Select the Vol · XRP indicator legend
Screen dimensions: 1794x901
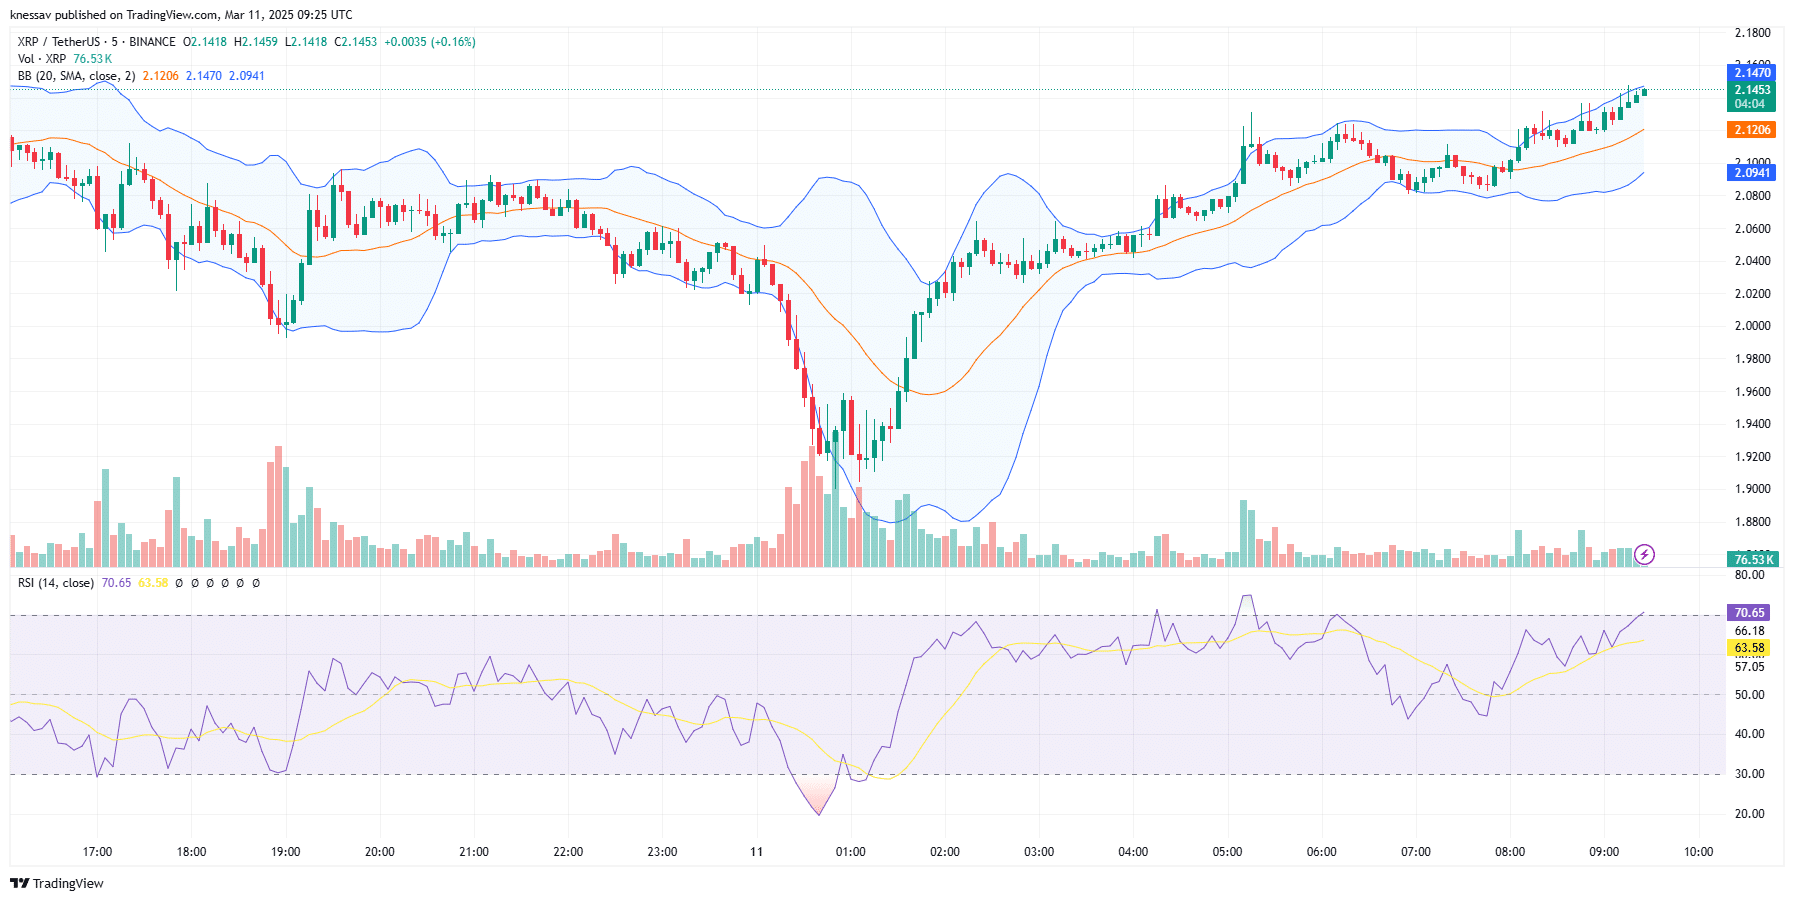coord(42,59)
